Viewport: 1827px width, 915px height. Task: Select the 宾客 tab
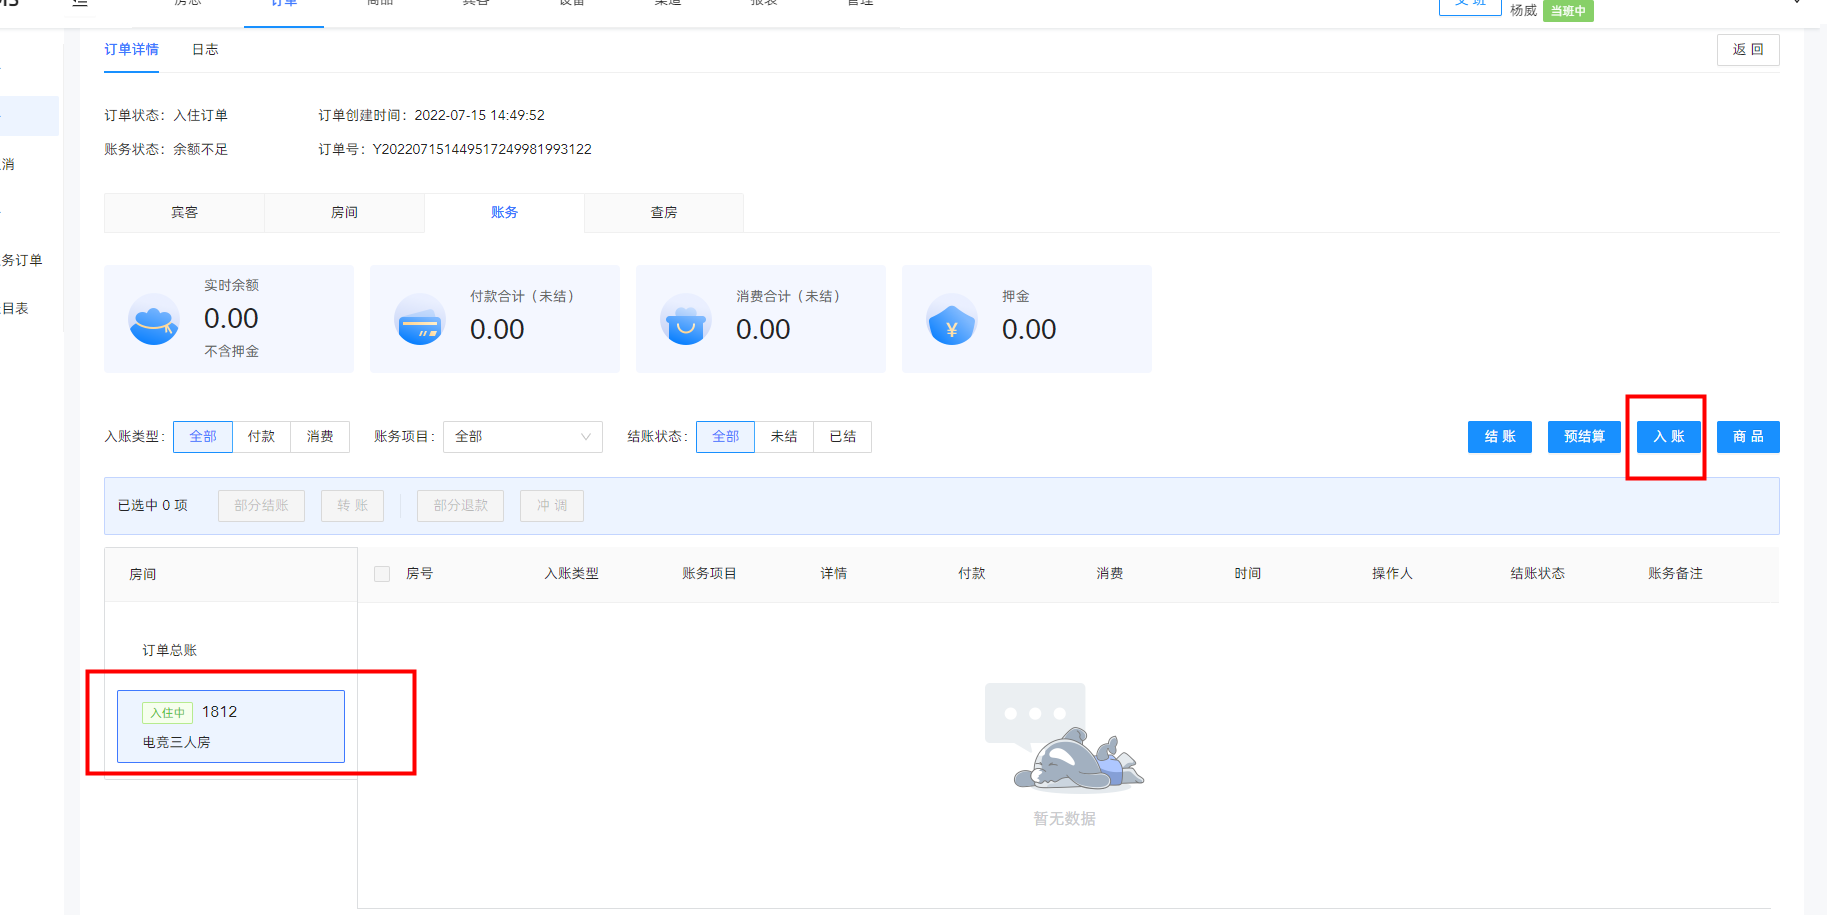coord(184,212)
